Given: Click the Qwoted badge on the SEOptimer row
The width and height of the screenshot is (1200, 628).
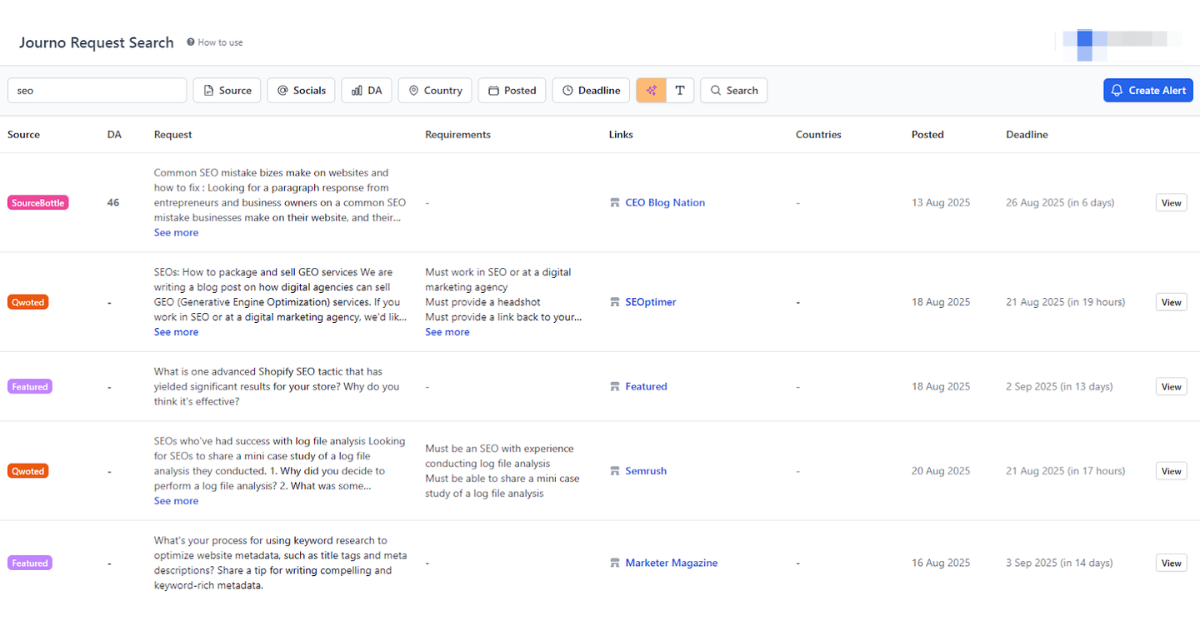Looking at the screenshot, I should click(29, 302).
